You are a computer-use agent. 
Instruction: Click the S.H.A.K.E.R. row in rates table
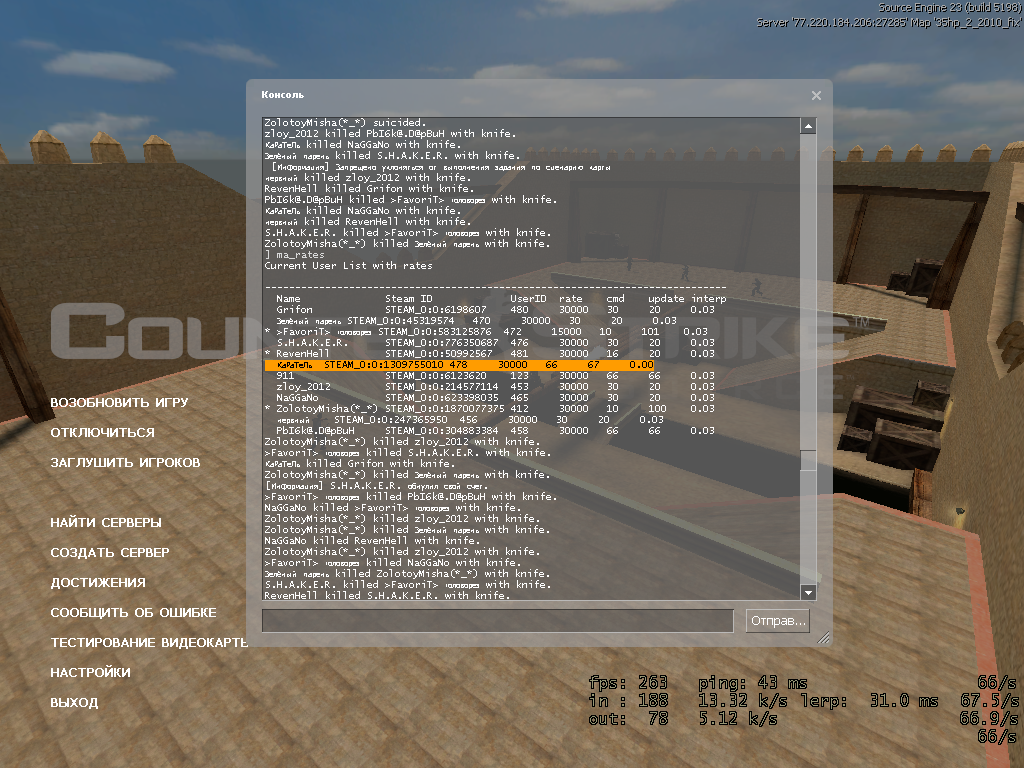[x=496, y=343]
